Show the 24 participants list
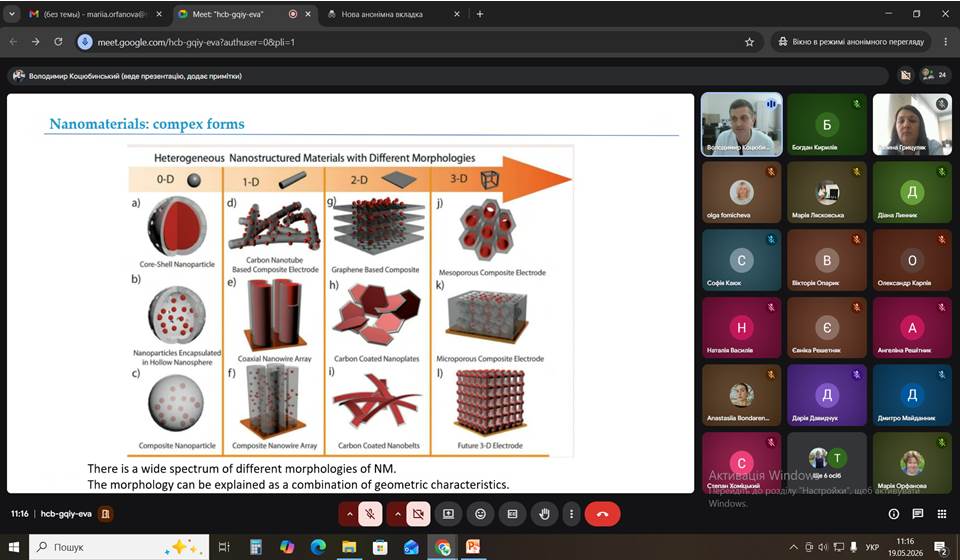Screen dimensions: 960x560 point(934,75)
